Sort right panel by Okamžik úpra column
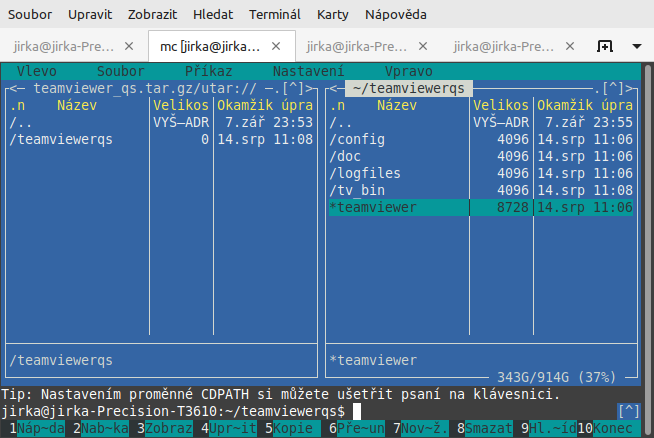Screen dimensions: 654x438 [585, 105]
